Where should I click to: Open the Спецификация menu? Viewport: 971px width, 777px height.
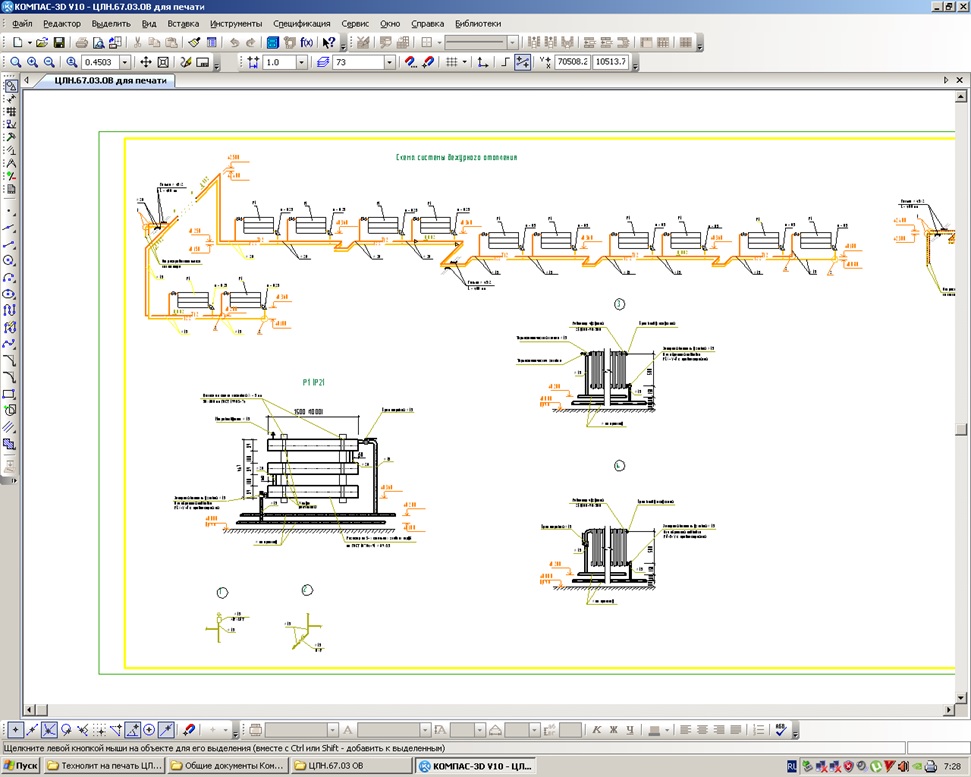302,24
